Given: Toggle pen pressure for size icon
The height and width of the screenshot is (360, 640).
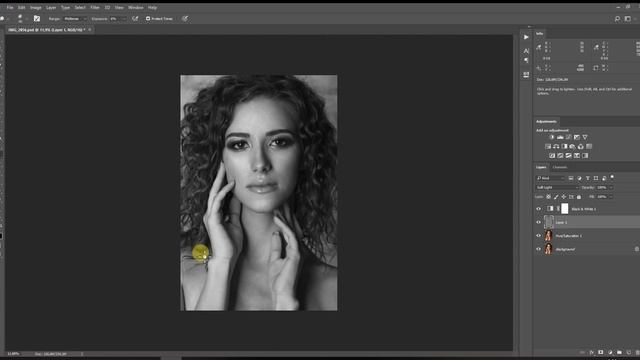Looking at the screenshot, I should [x=185, y=18].
